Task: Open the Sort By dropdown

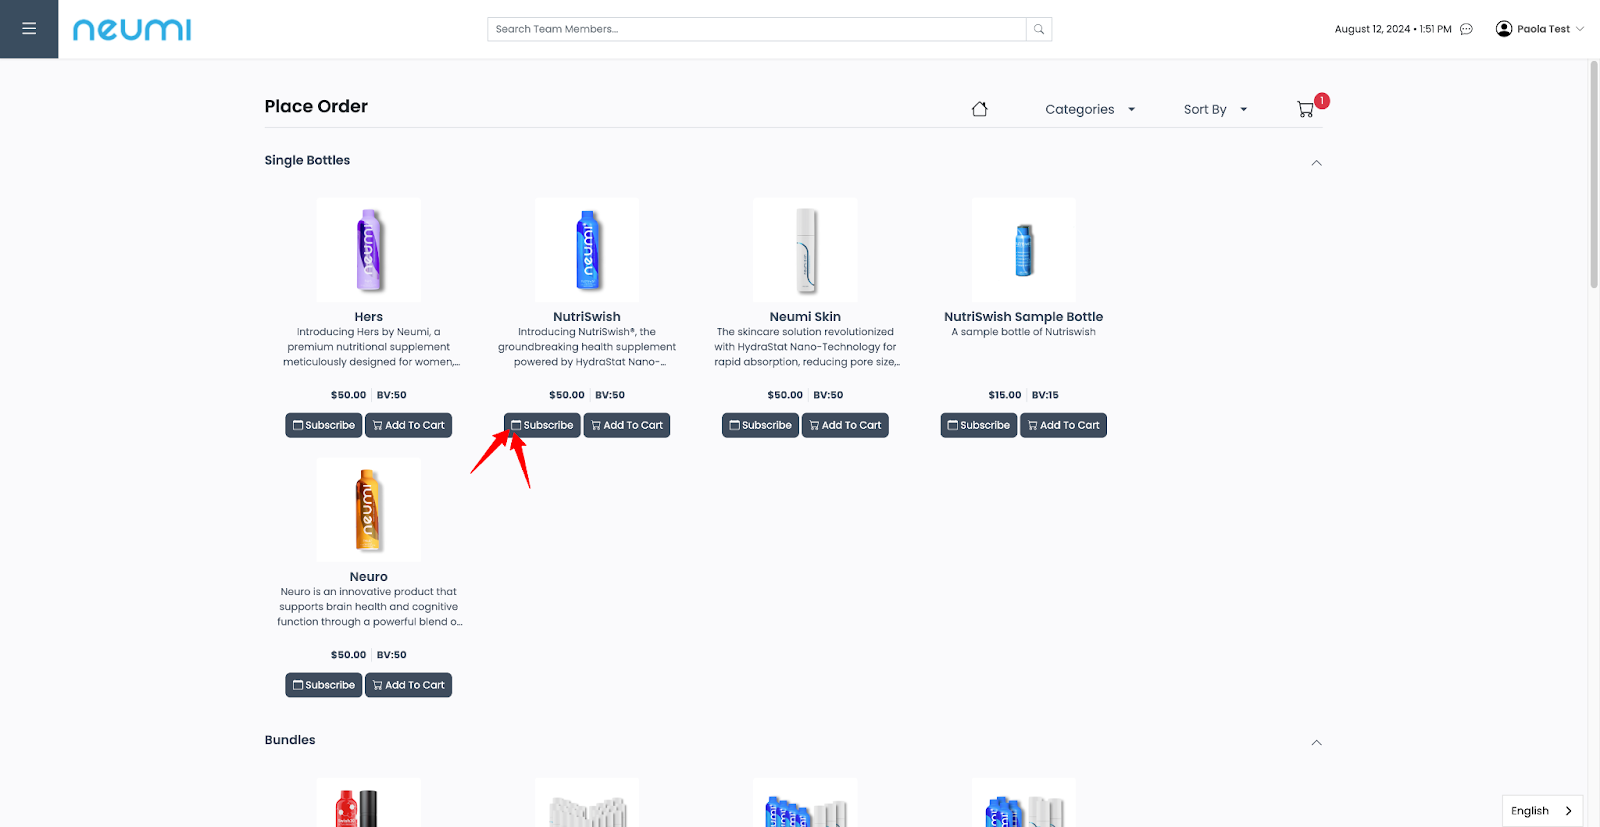Action: 1214,109
